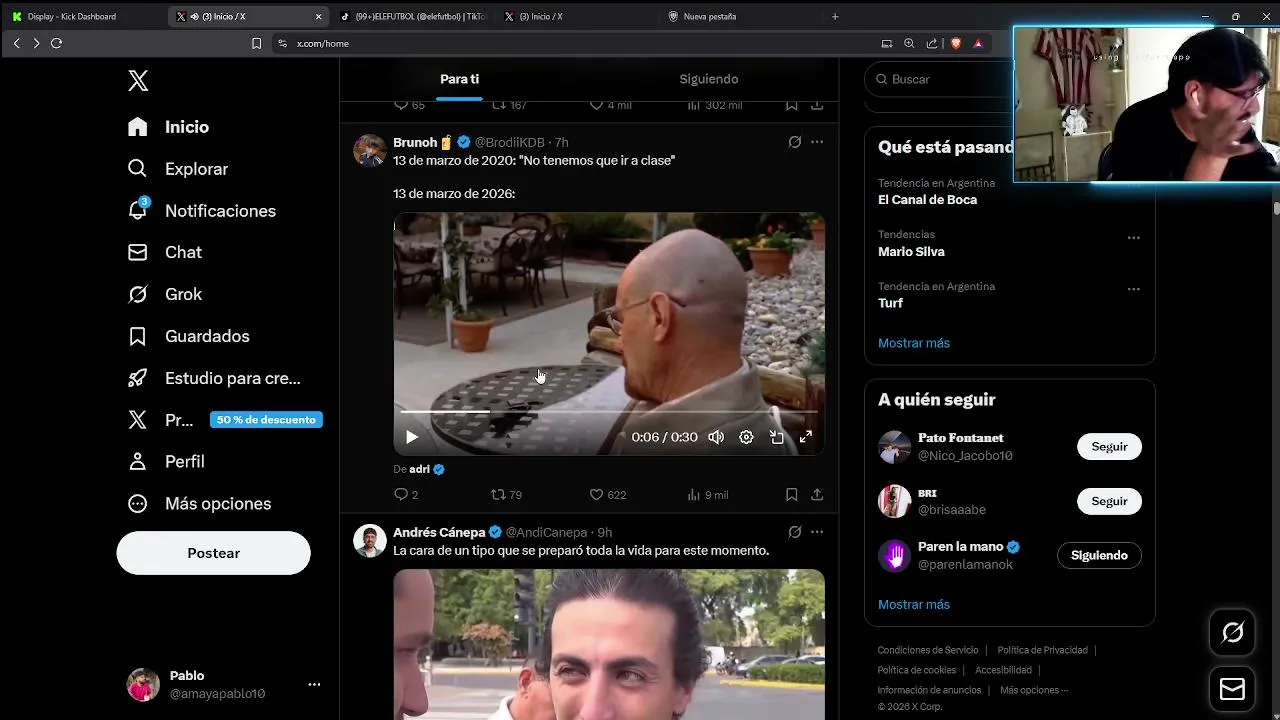Toggle picture-in-picture on the video
Image resolution: width=1280 pixels, height=720 pixels.
[776, 437]
